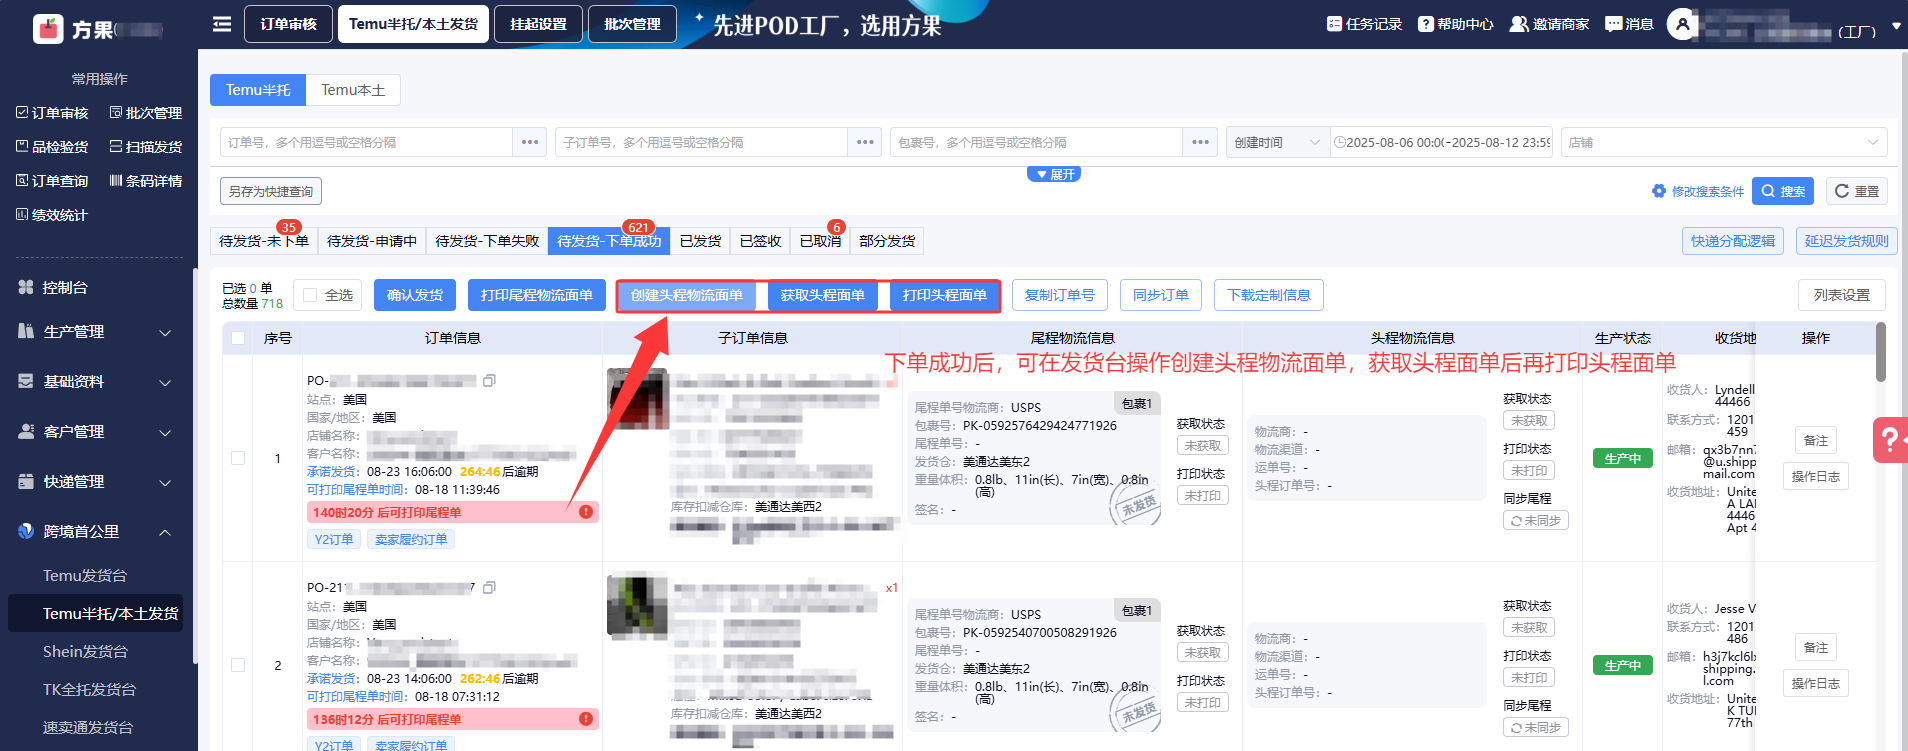Screen dimensions: 1908x751
Task: Click the 确认发货 button
Action: coord(415,295)
